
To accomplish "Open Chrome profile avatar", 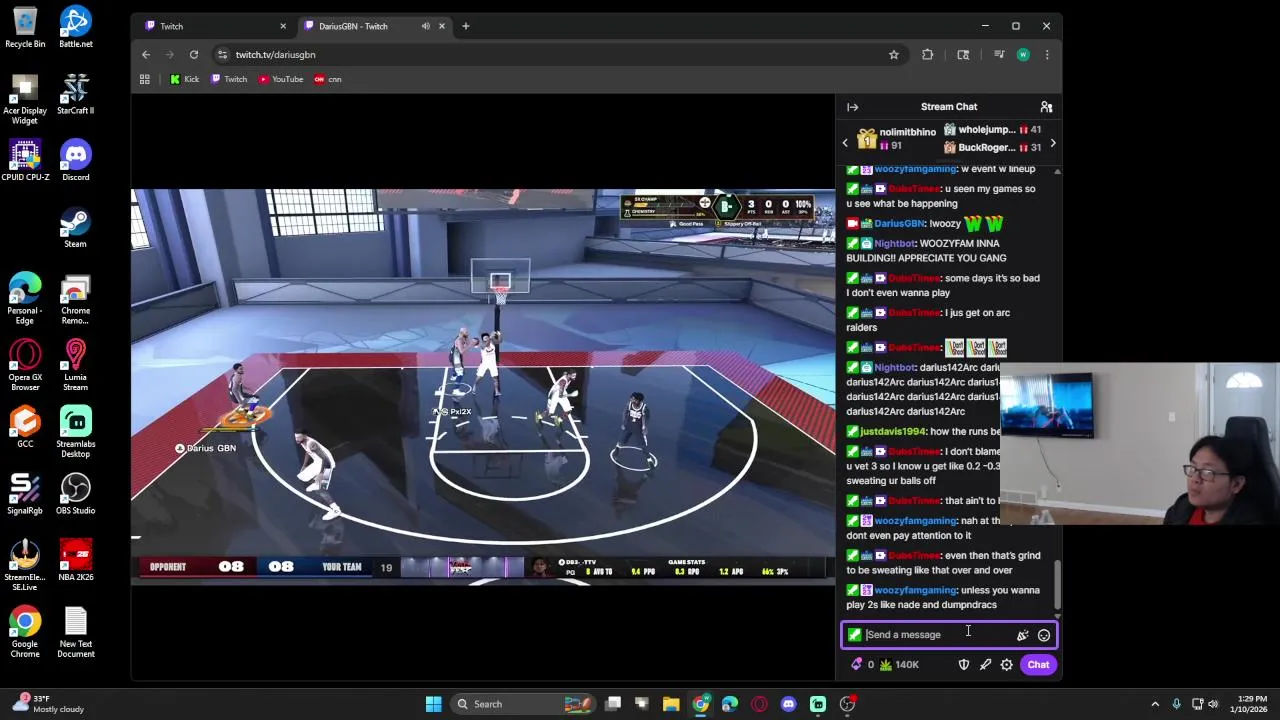I will tap(1022, 54).
